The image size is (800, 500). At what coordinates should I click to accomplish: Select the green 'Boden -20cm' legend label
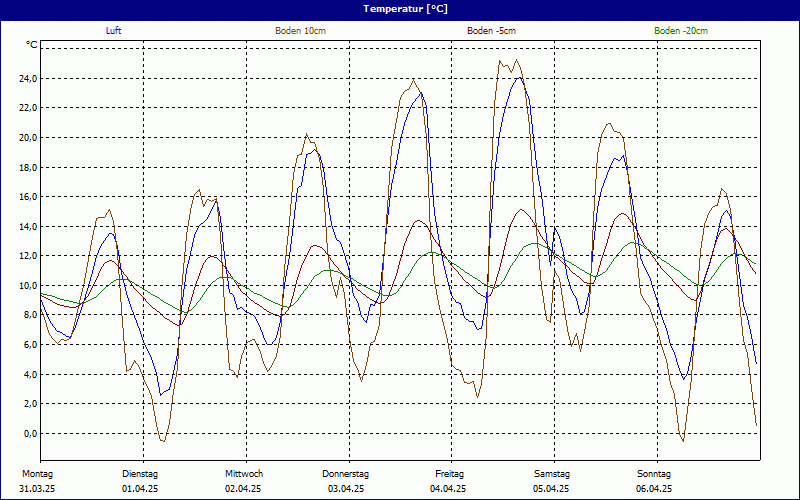point(681,31)
